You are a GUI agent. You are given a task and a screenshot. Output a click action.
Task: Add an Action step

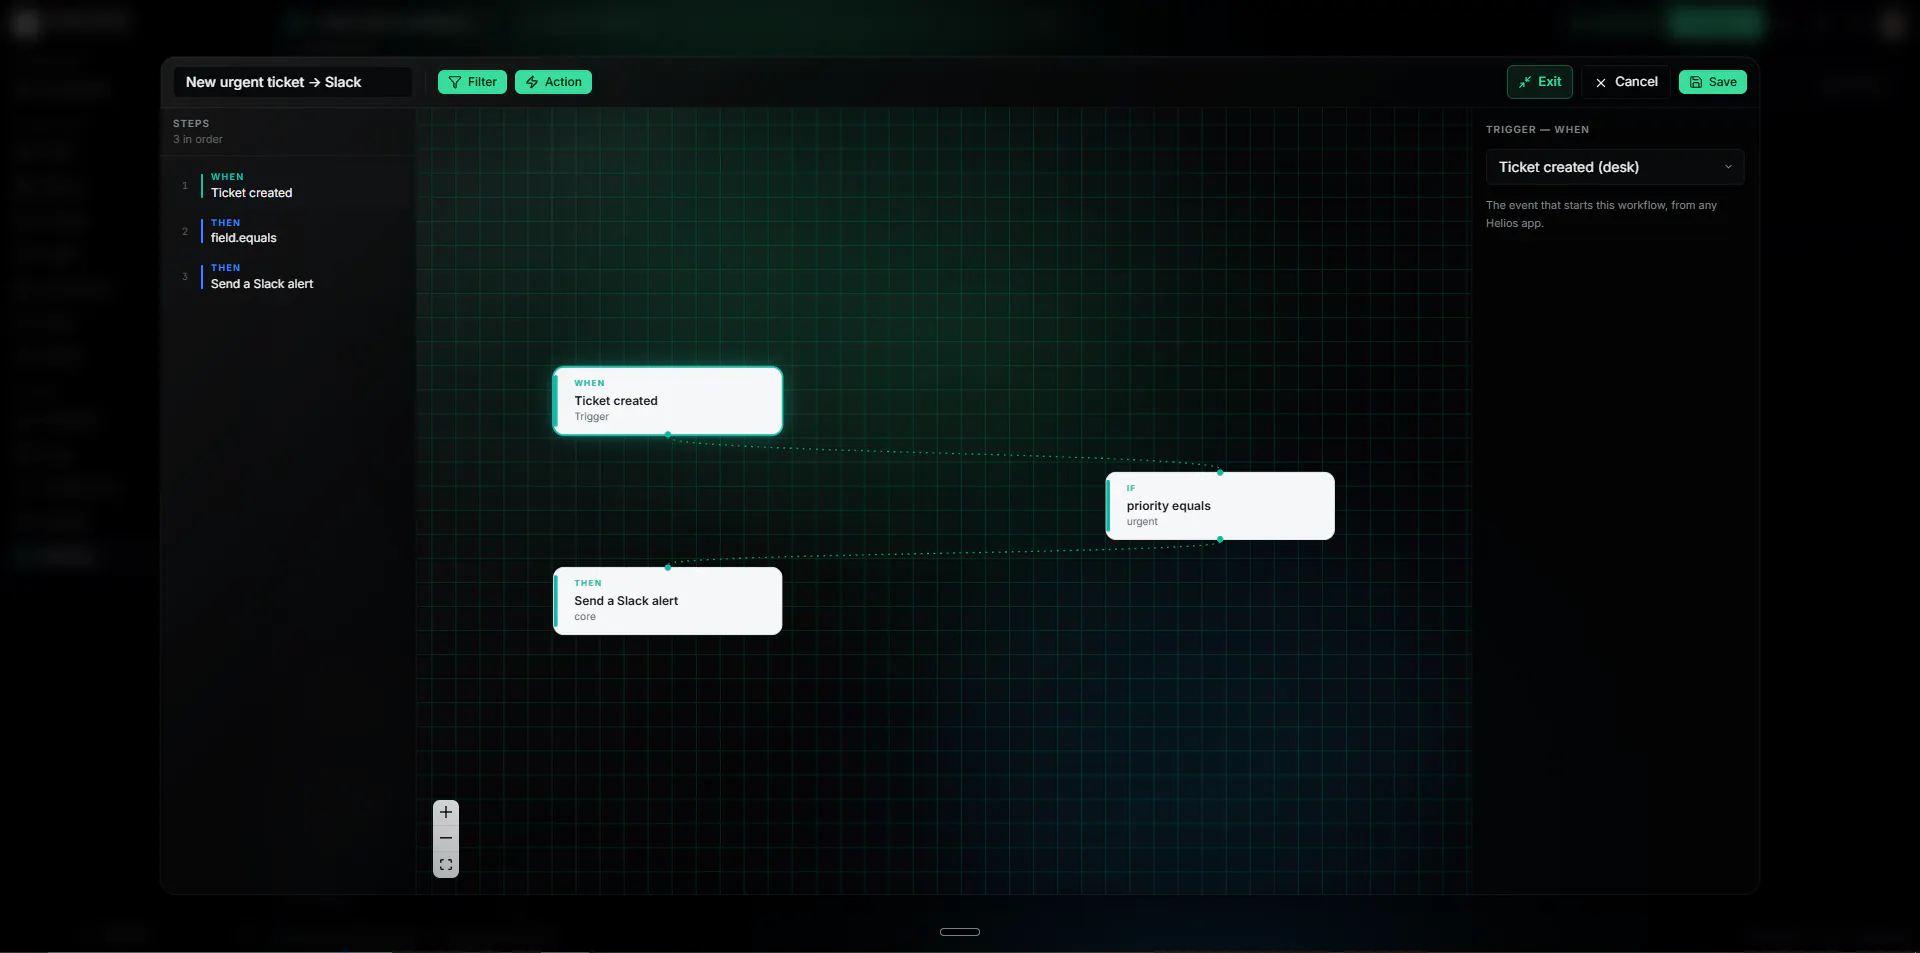pyautogui.click(x=553, y=82)
